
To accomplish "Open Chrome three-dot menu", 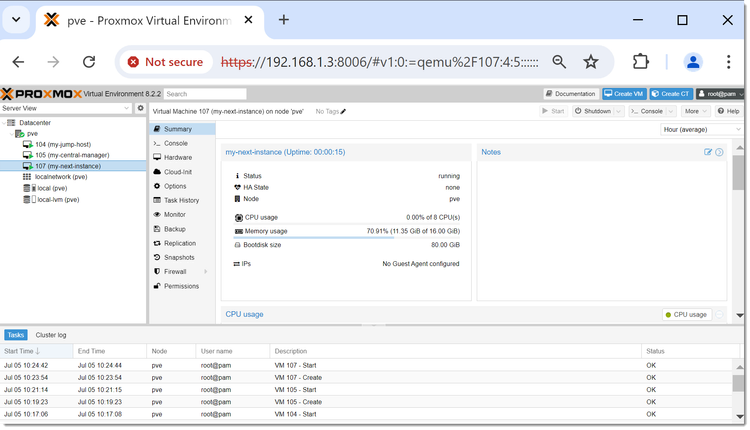I will click(x=728, y=62).
